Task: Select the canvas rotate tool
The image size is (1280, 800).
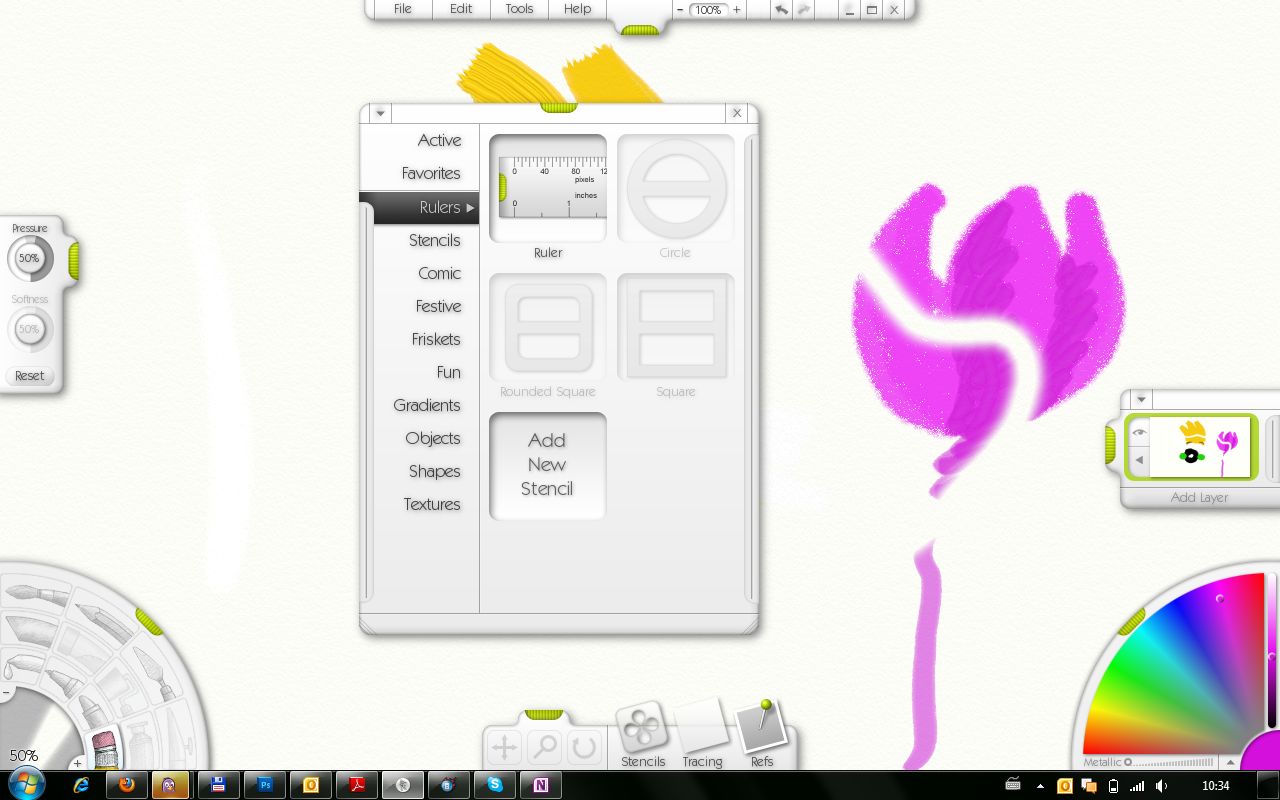Action: click(x=584, y=747)
